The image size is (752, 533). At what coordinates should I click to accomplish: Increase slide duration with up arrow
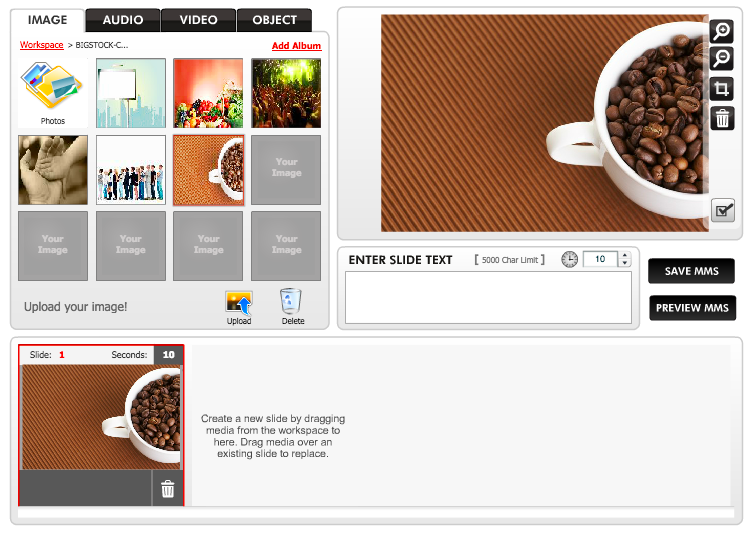[624, 255]
